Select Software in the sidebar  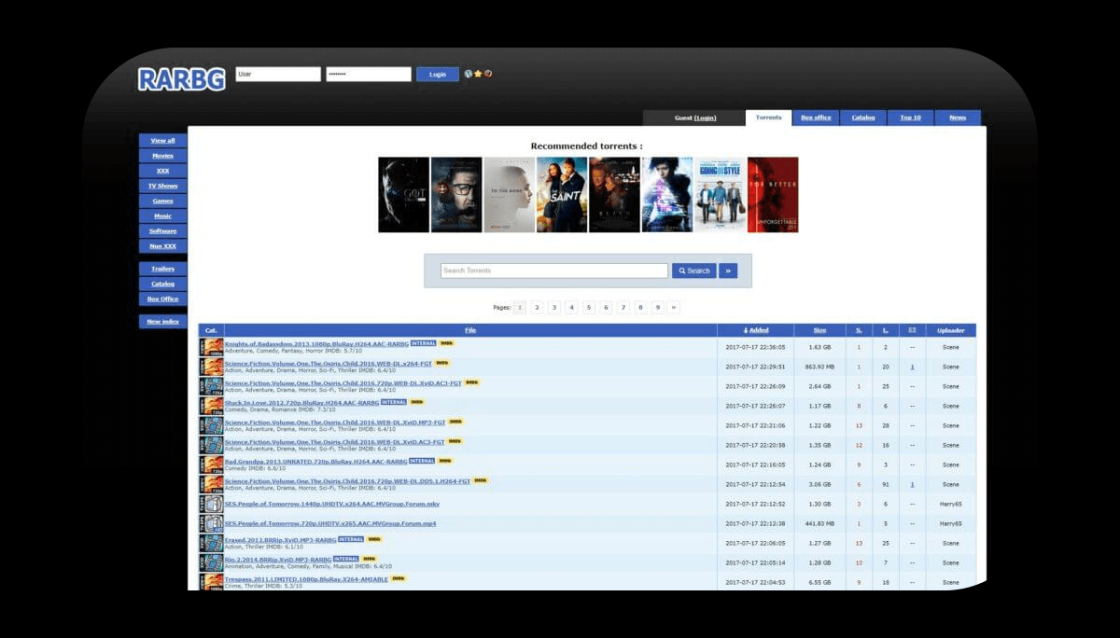[x=163, y=231]
